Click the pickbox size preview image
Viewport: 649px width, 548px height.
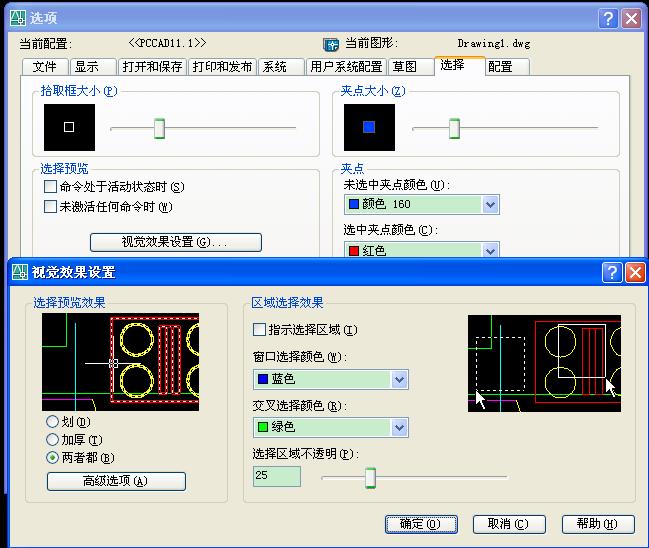(70, 127)
